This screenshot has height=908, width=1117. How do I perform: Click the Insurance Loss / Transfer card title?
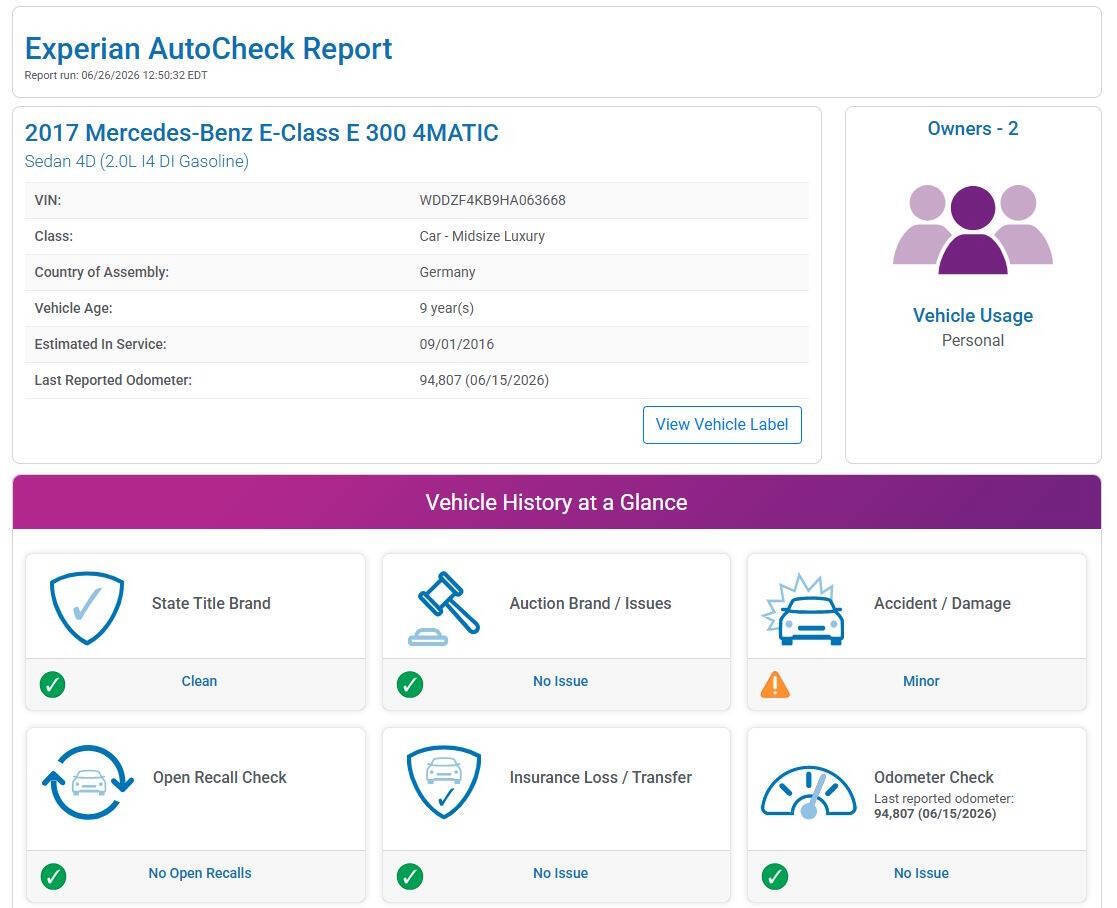(x=601, y=777)
